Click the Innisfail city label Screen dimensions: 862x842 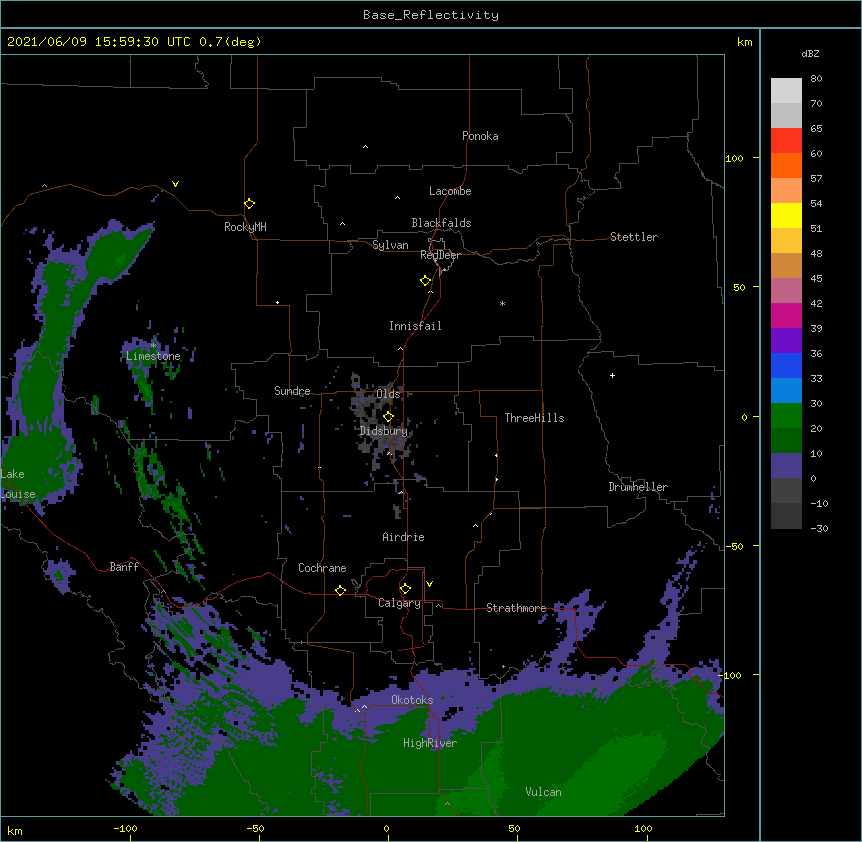[415, 326]
